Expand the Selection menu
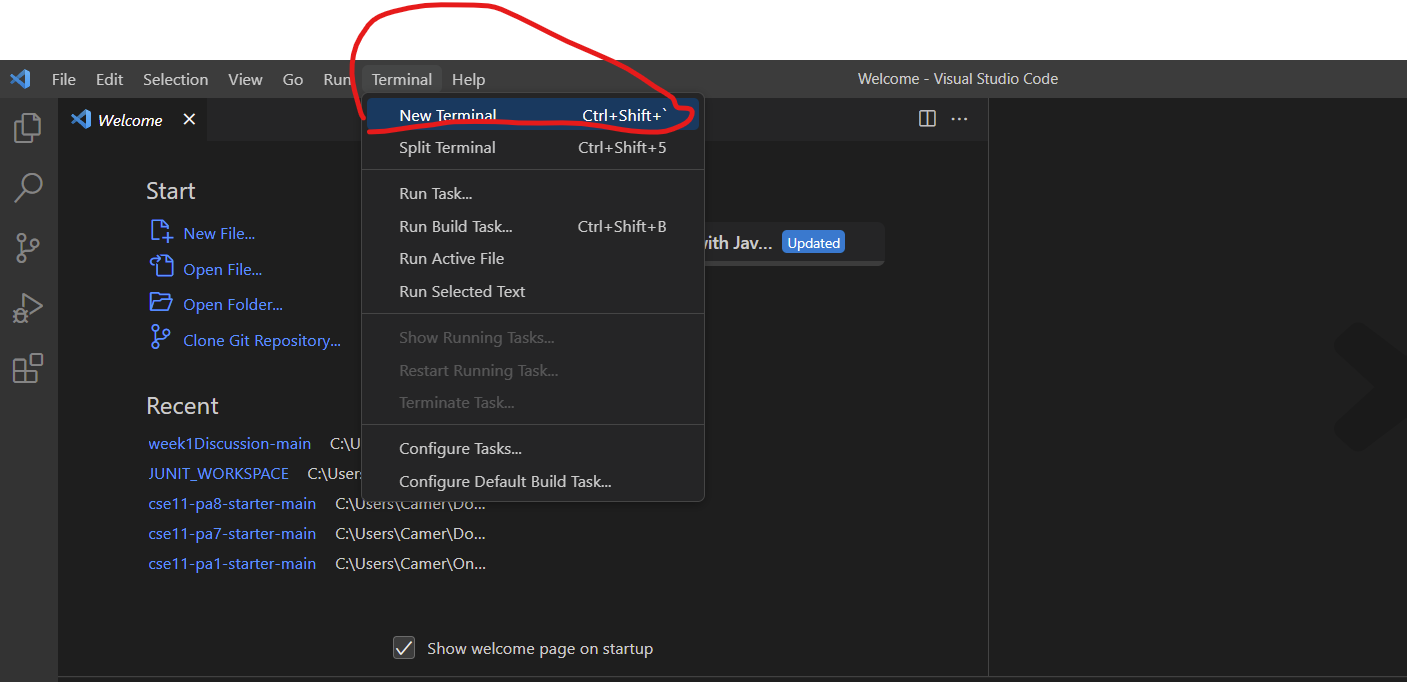Screen dimensions: 1407x682 175,79
